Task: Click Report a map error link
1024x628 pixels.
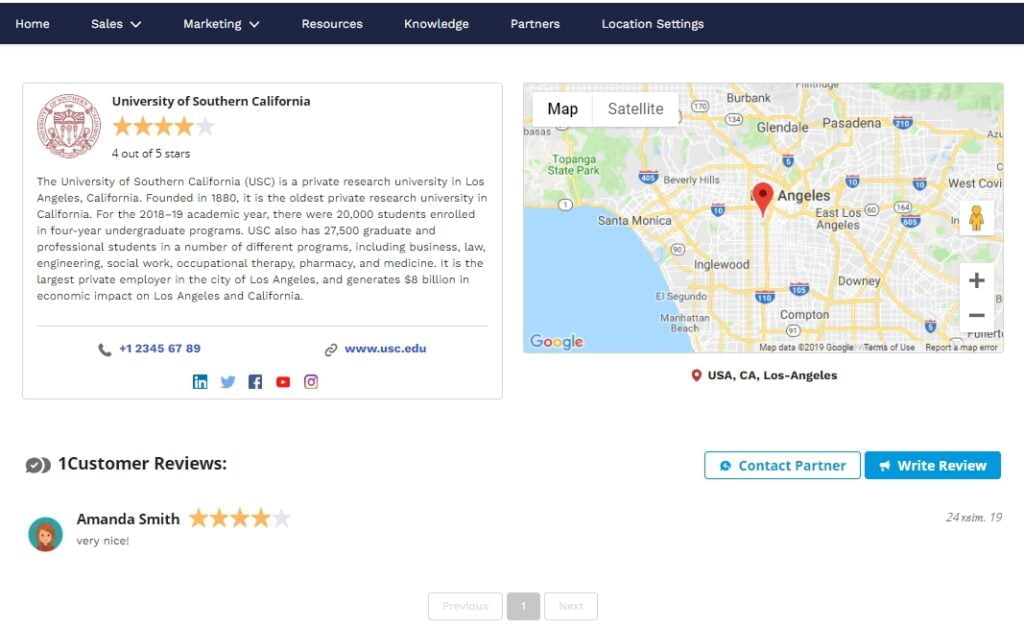Action: (x=961, y=347)
